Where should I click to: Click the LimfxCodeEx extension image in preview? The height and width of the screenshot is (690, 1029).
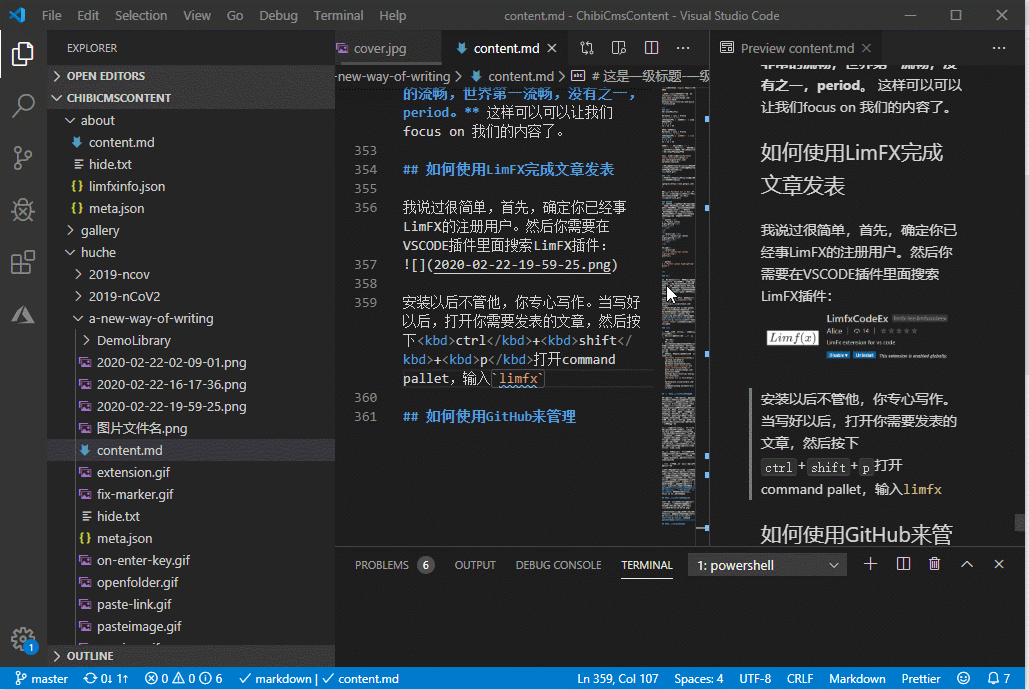click(x=857, y=338)
